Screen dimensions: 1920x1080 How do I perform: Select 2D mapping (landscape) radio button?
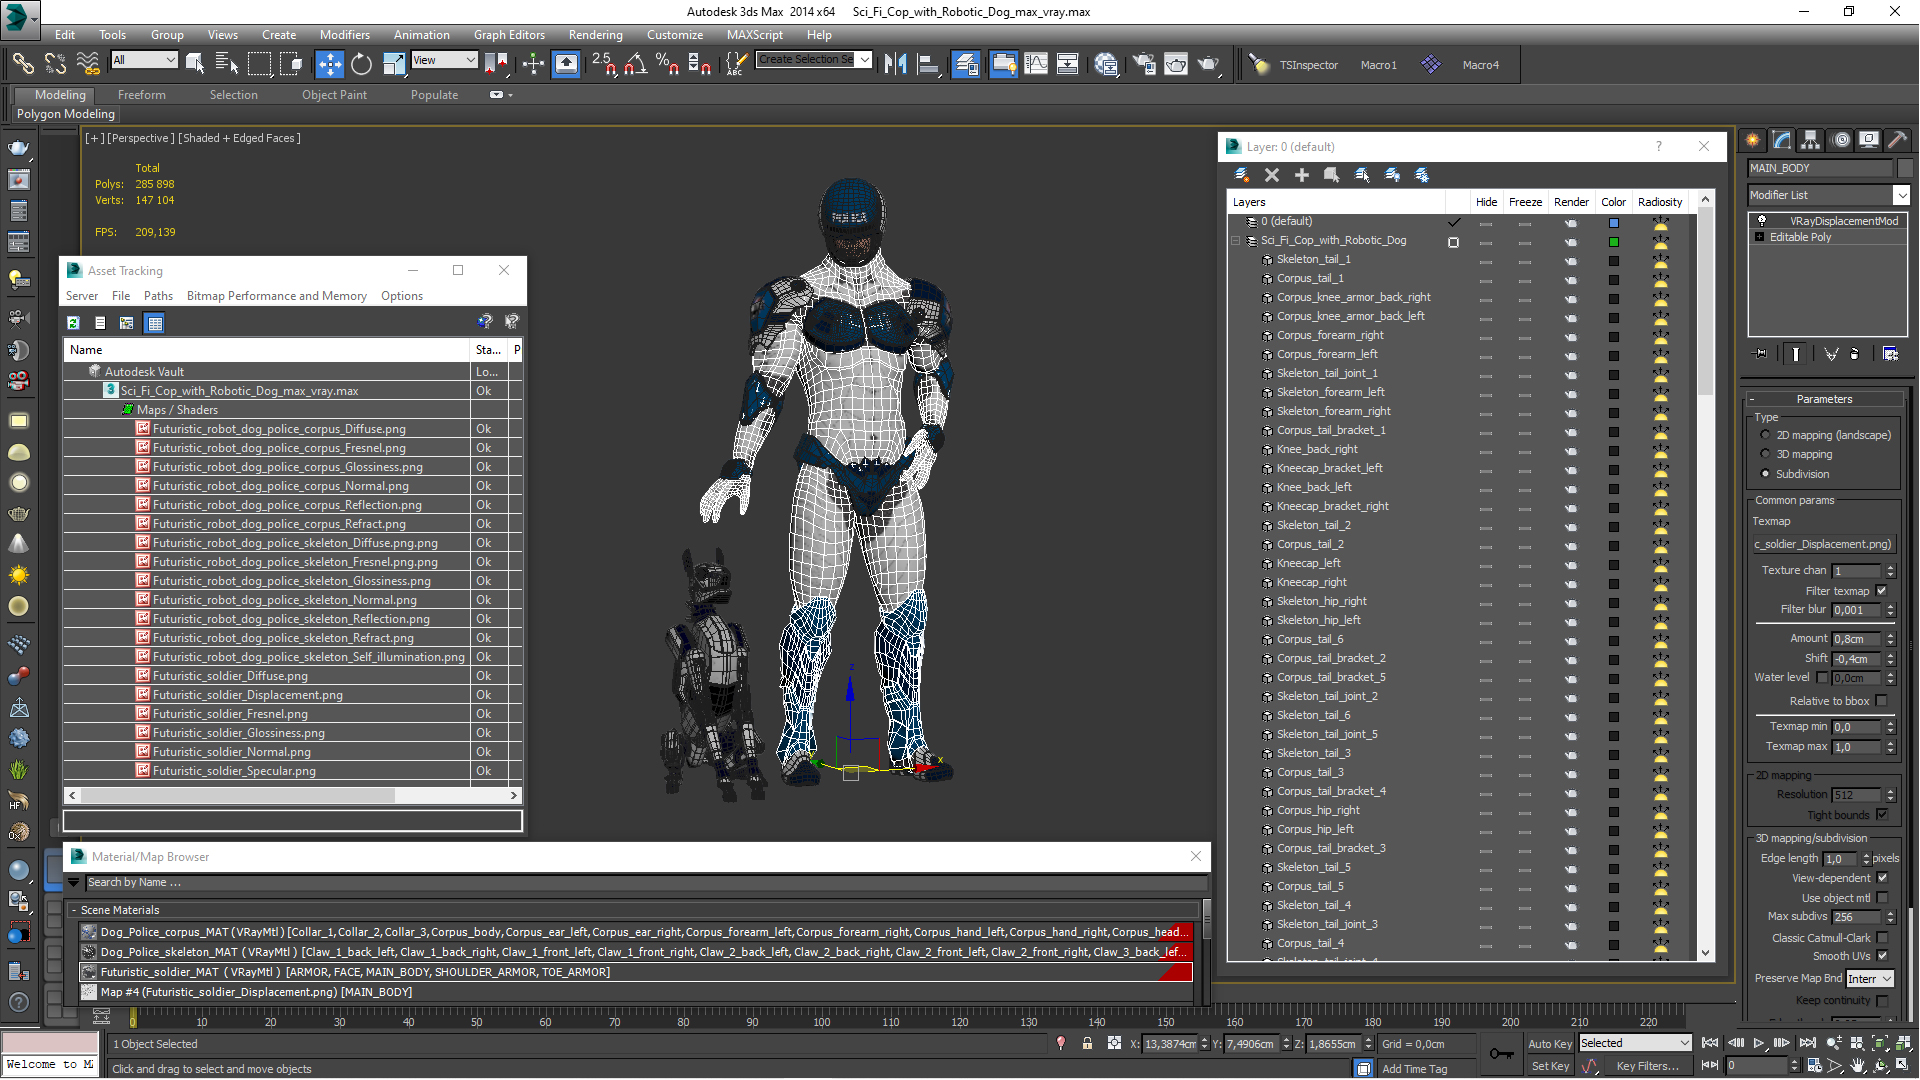[x=1765, y=435]
